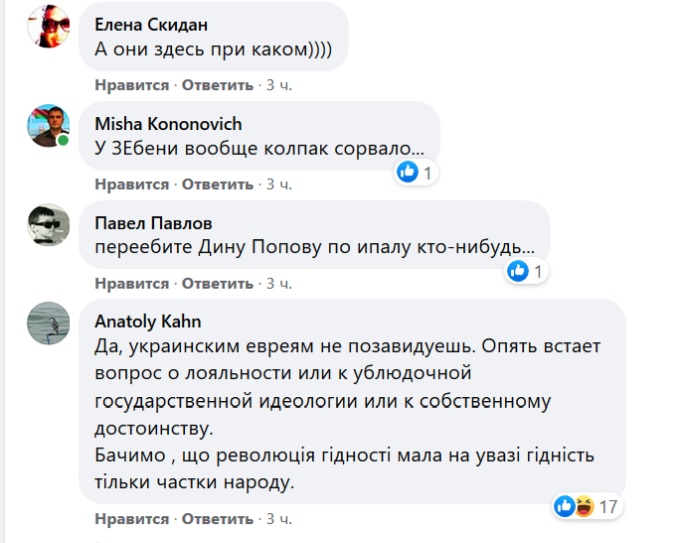Open Misha Kononovich profile name link
Viewport: 680px width, 543px height.
pyautogui.click(x=168, y=125)
